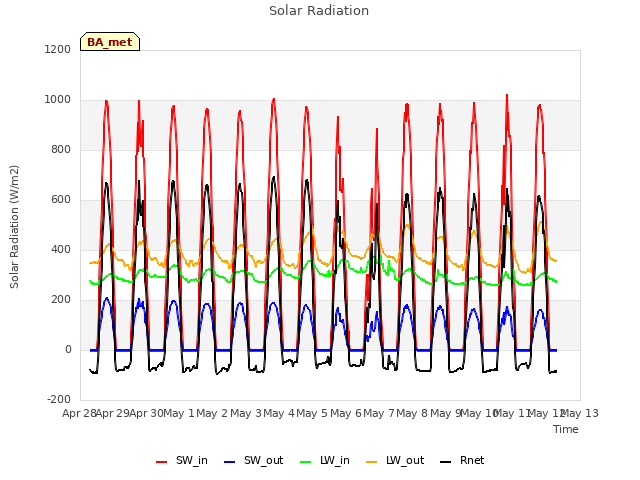Image resolution: width=640 pixels, height=480 pixels.
Task: Click the May 8 x-axis label
Action: point(412,413)
